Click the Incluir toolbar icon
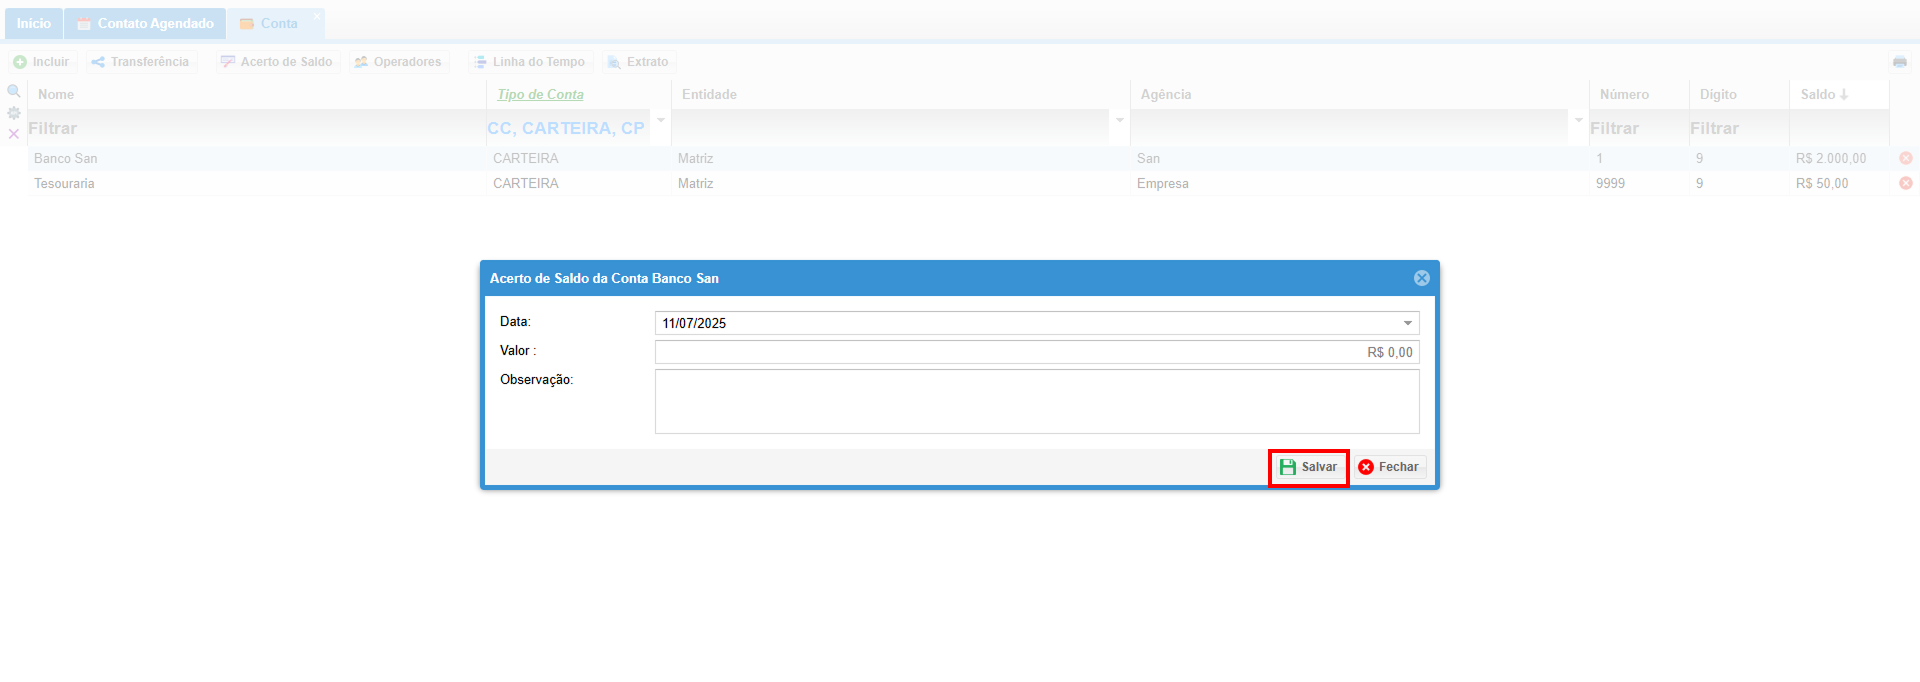The image size is (1920, 682). (x=20, y=62)
